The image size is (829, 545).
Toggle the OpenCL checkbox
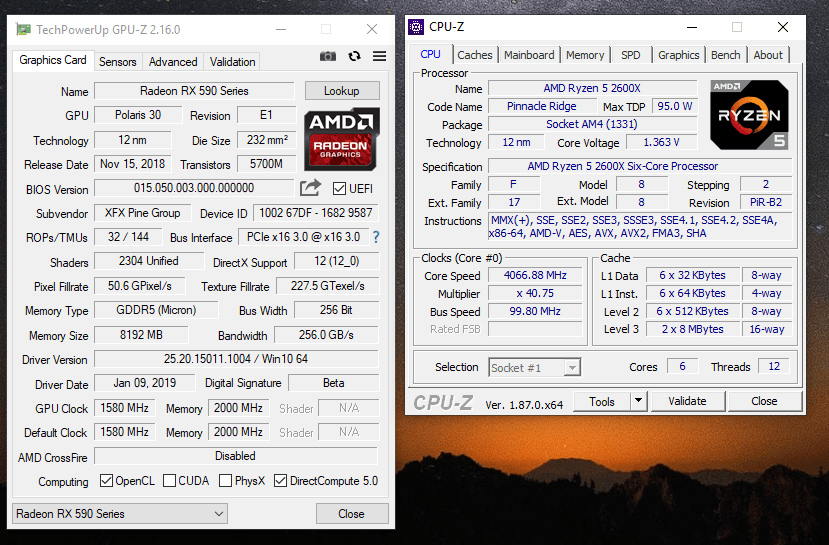pyautogui.click(x=107, y=481)
